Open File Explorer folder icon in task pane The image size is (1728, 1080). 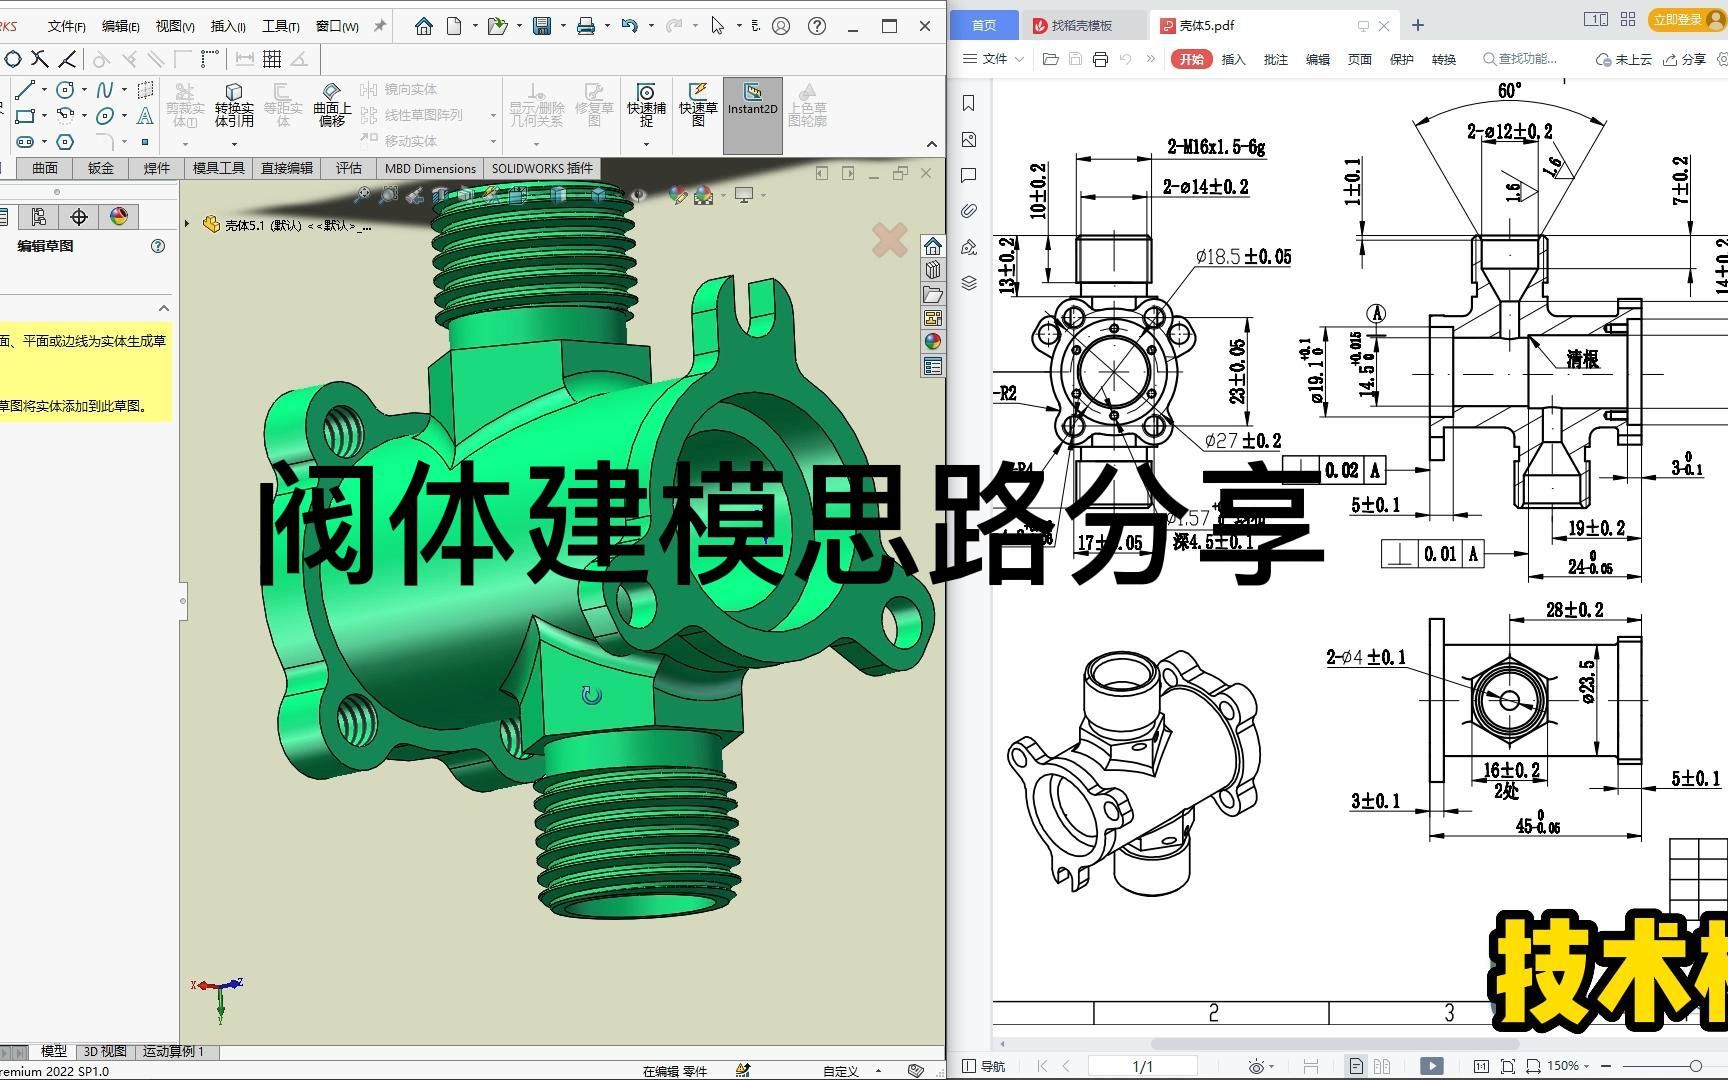933,294
